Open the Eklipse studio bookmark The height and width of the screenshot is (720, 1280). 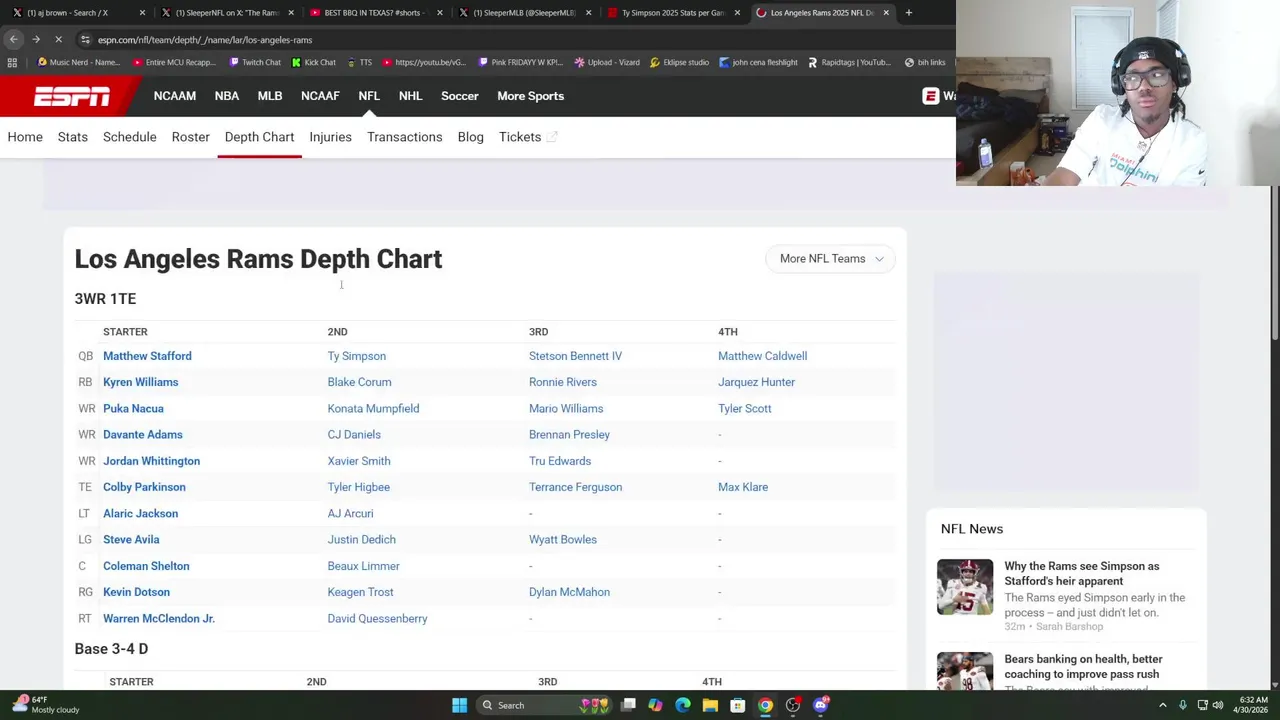coord(679,62)
